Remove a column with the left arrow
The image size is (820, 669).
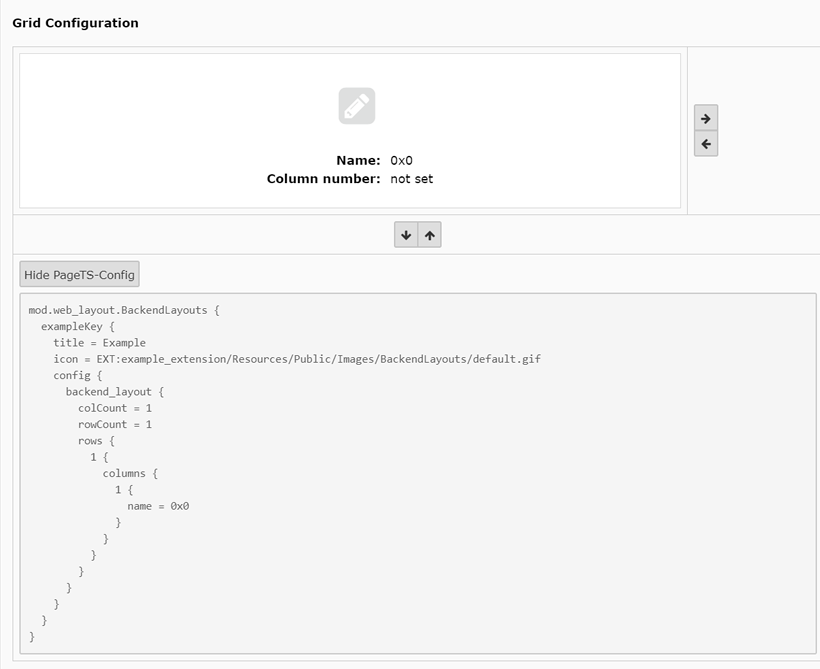click(706, 144)
